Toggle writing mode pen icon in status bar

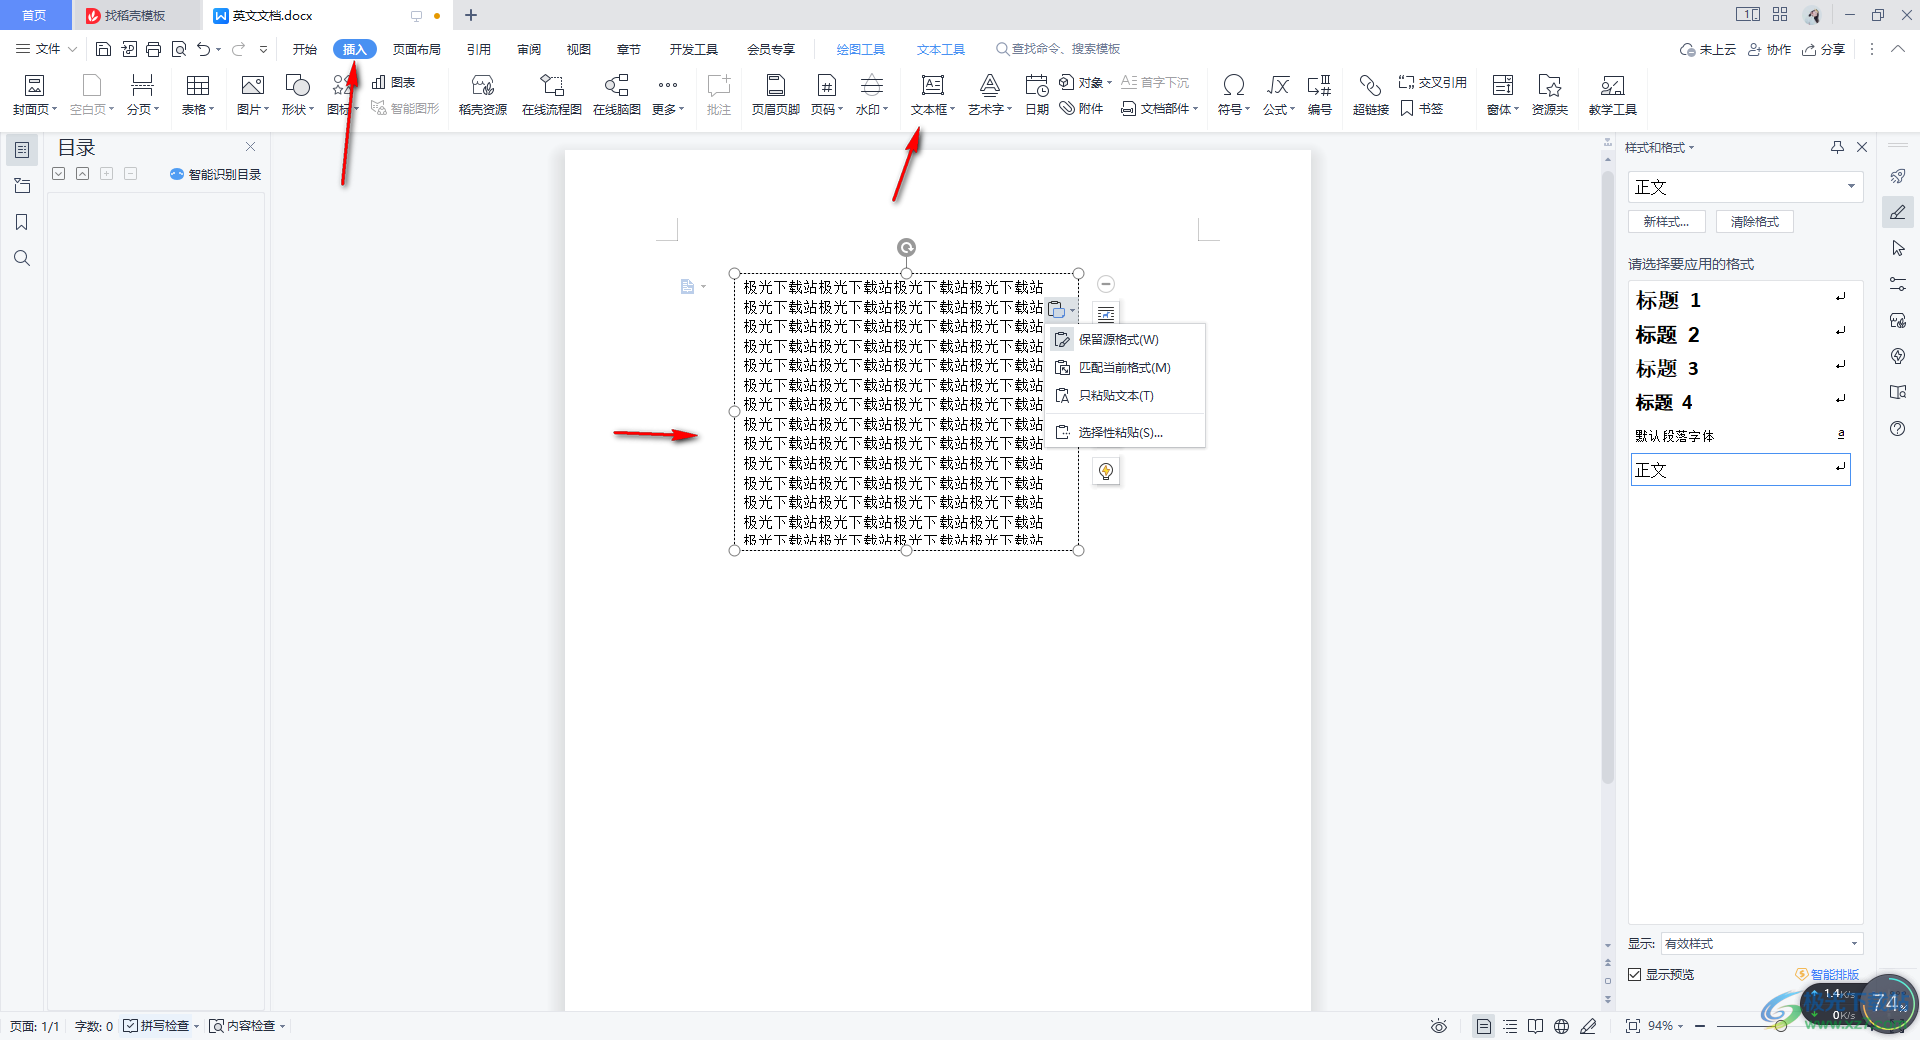pos(1588,1026)
